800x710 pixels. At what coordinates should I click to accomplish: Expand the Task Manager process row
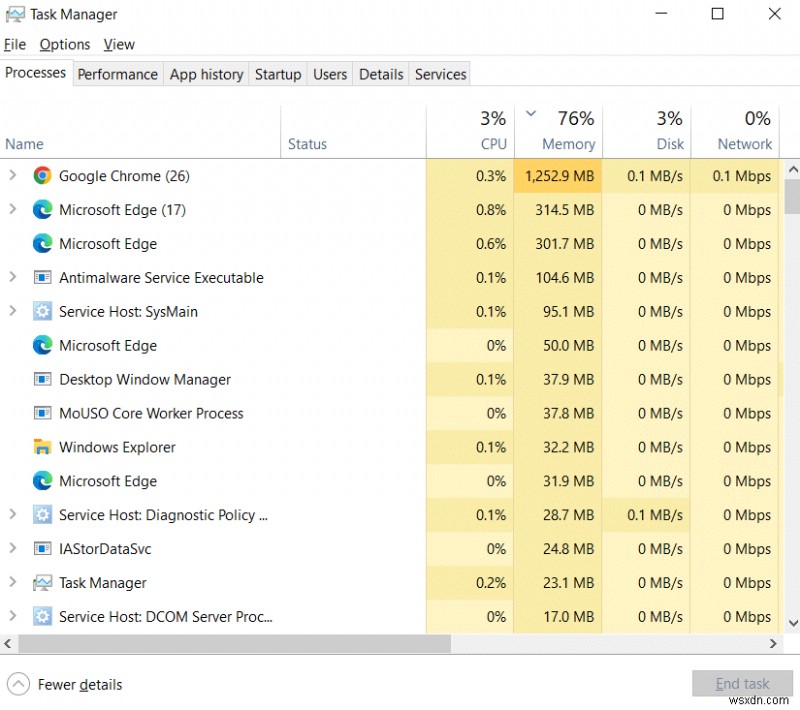coord(13,582)
